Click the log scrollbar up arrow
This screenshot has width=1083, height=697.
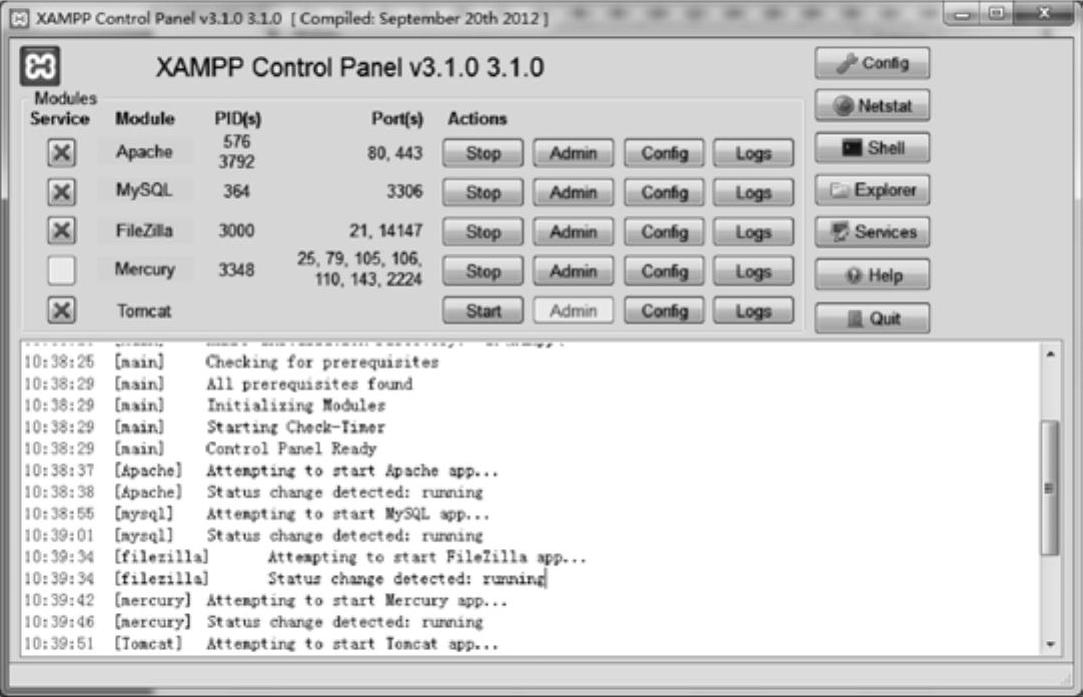(x=1051, y=354)
